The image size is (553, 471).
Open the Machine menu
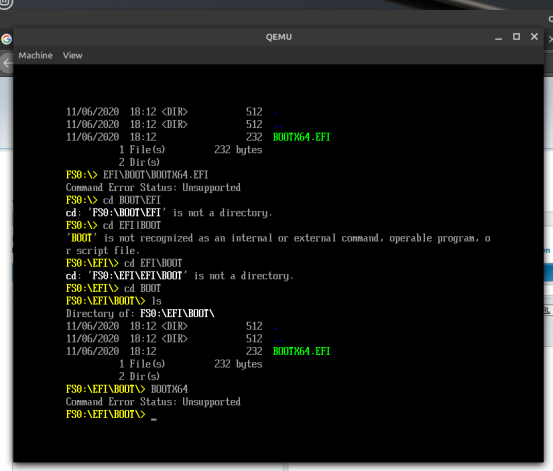[35, 55]
